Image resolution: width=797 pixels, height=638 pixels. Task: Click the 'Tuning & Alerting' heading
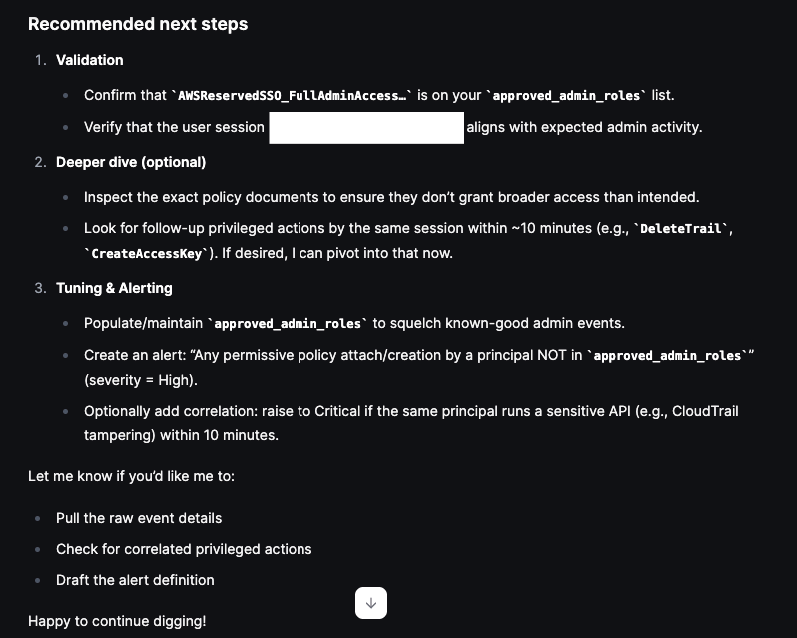114,288
